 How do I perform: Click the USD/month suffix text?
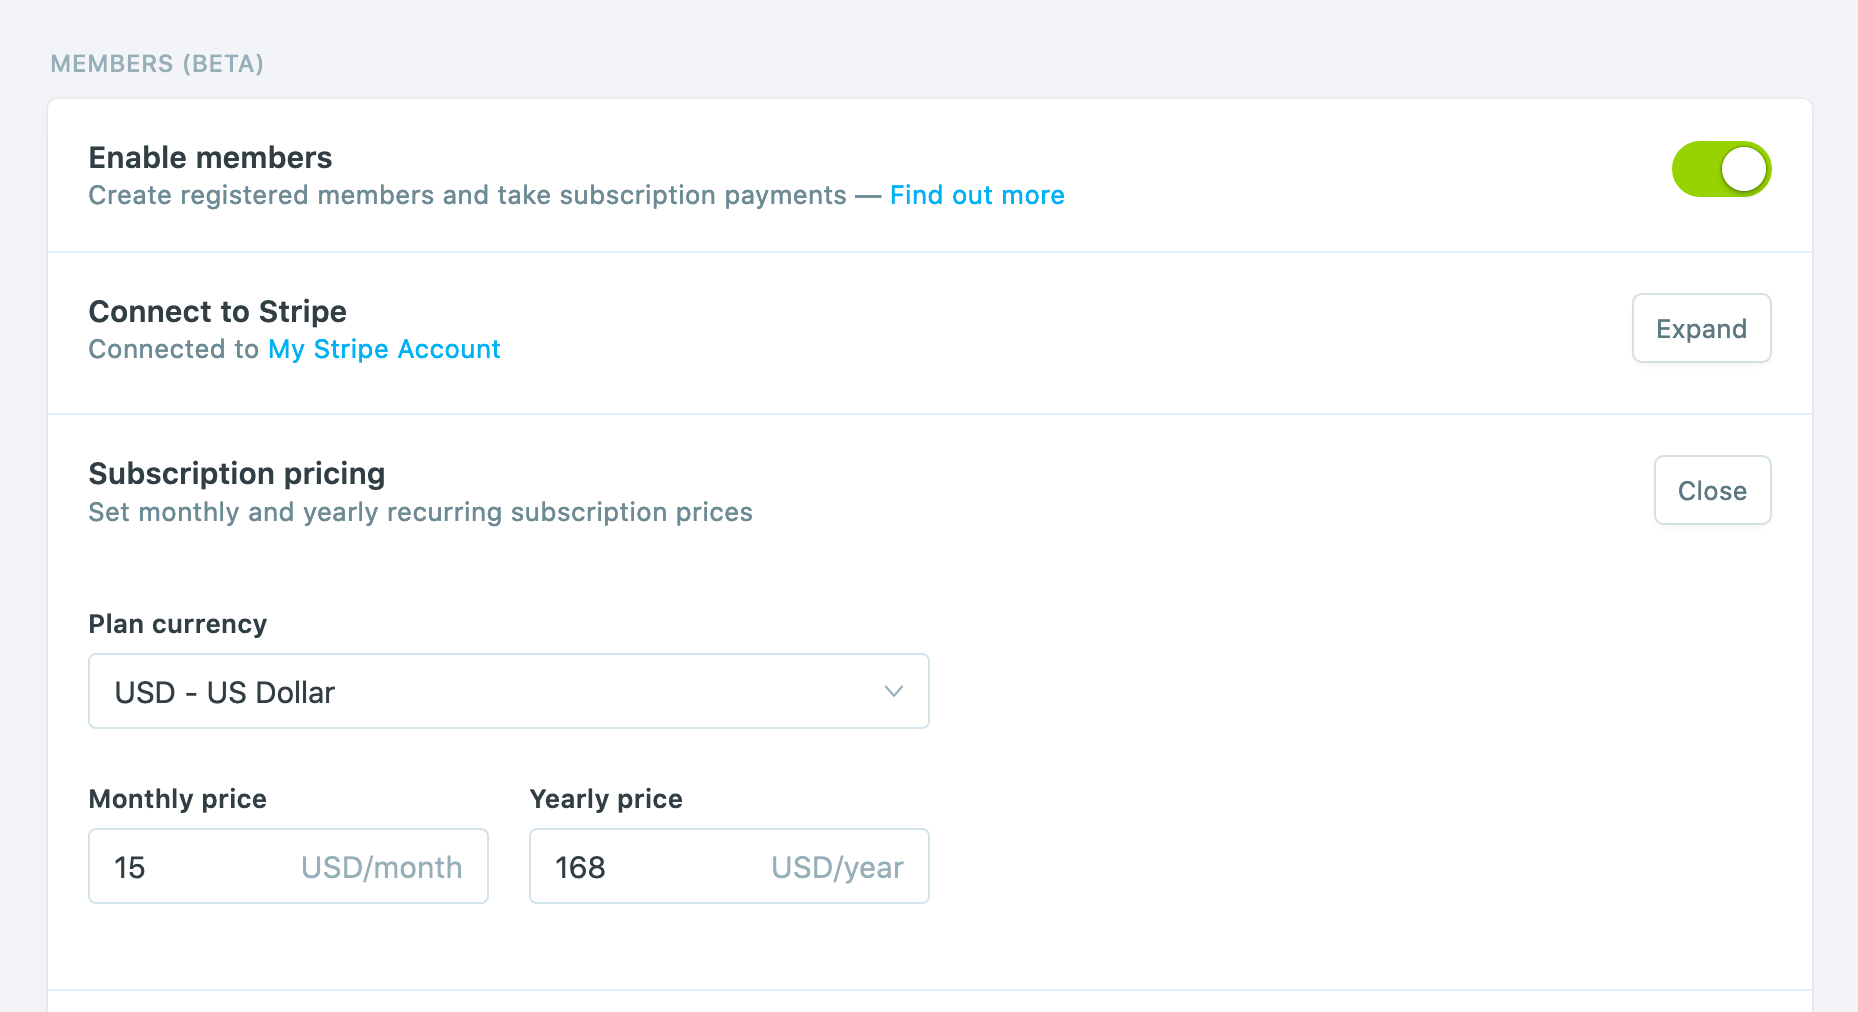pyautogui.click(x=381, y=867)
